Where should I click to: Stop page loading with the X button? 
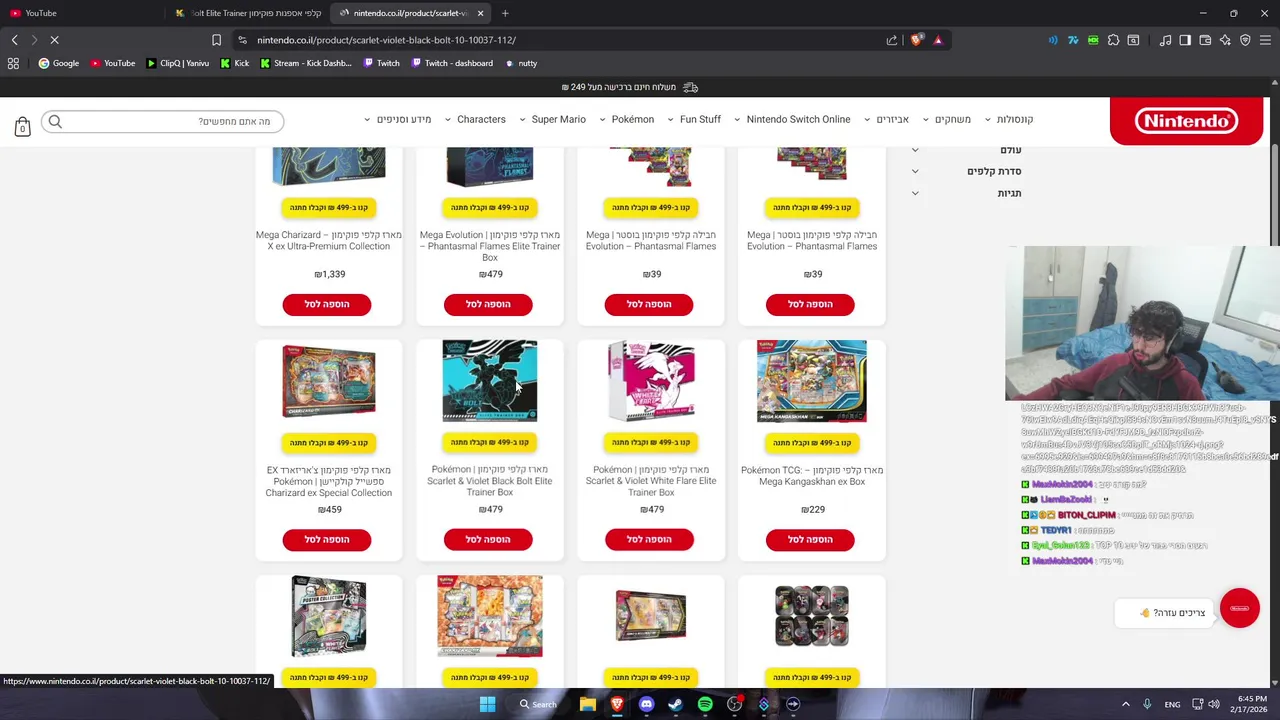tap(54, 40)
